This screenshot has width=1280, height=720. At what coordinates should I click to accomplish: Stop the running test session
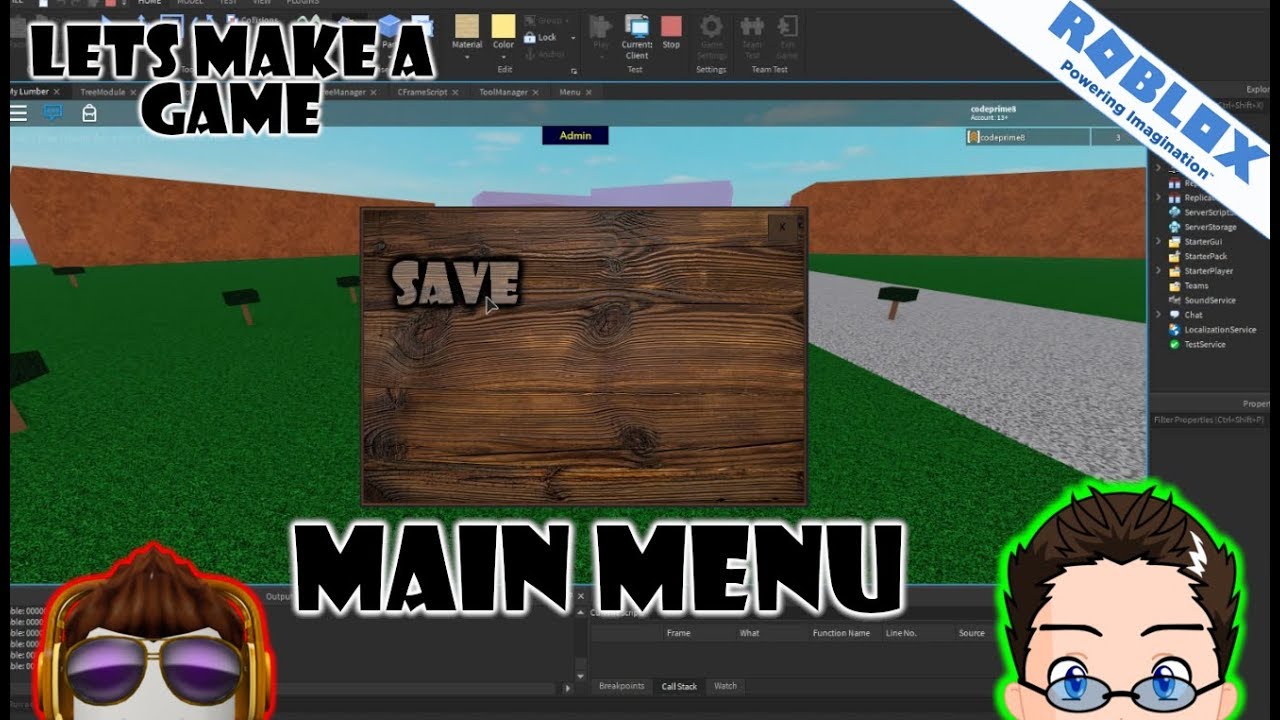[671, 31]
